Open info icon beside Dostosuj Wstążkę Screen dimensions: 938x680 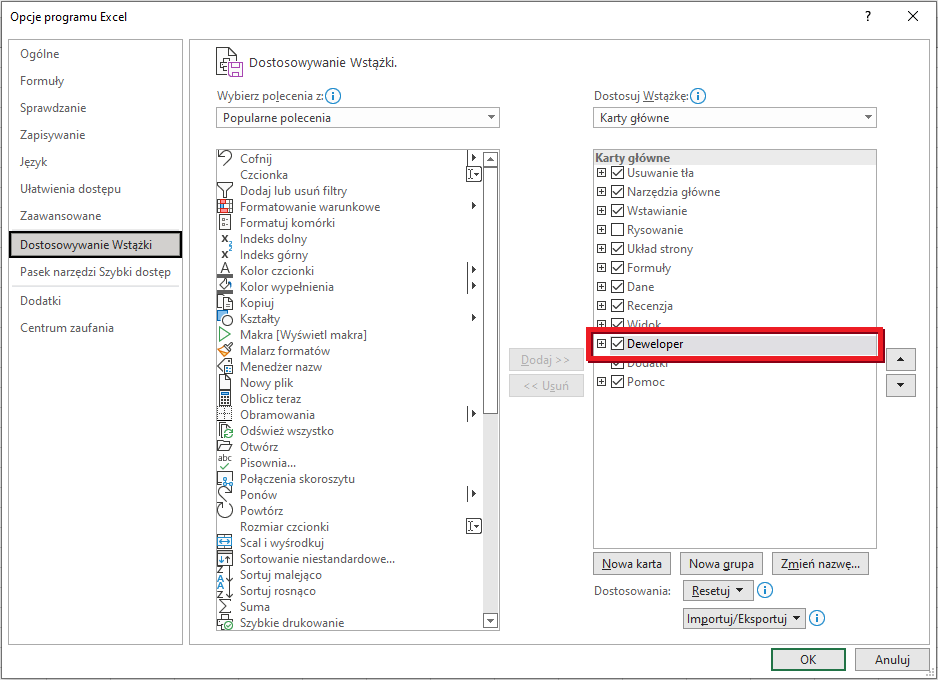click(x=698, y=96)
